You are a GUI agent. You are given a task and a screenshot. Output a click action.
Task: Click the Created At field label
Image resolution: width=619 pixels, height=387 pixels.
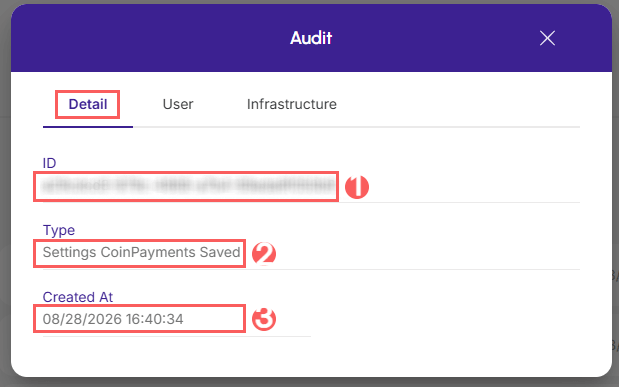tap(78, 297)
